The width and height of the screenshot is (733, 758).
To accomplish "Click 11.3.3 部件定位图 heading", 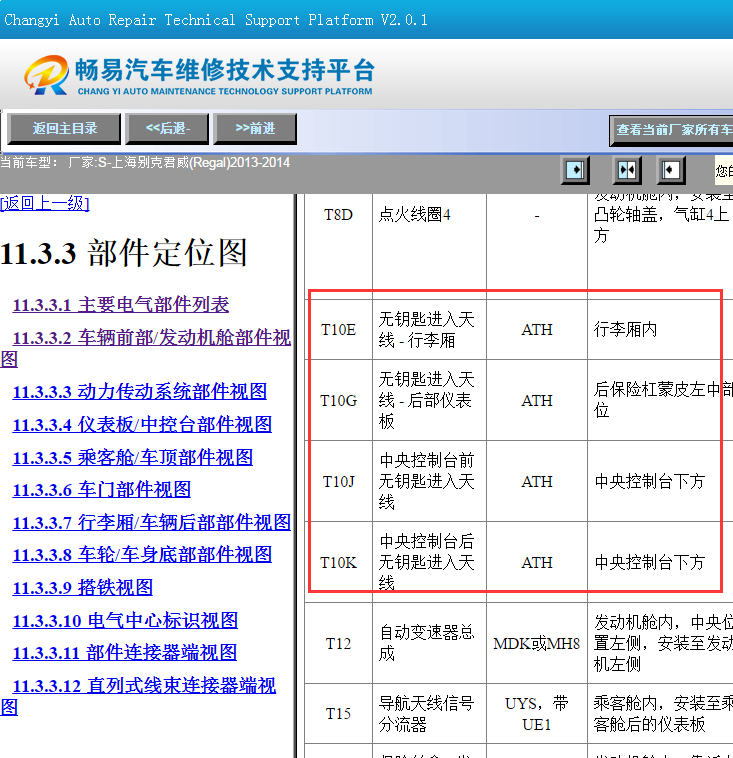I will coord(124,253).
